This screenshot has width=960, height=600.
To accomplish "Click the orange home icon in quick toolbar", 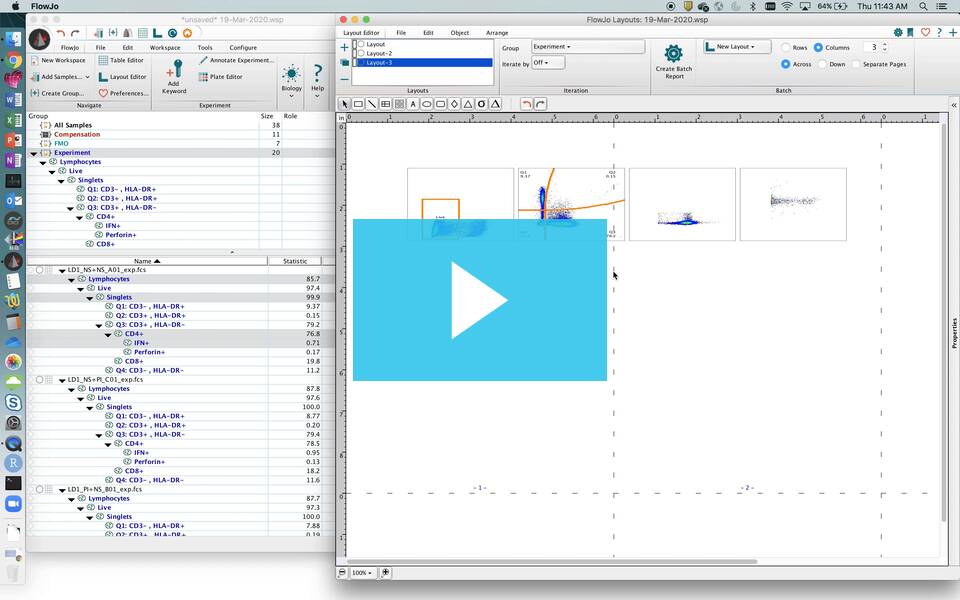I will tap(187, 33).
